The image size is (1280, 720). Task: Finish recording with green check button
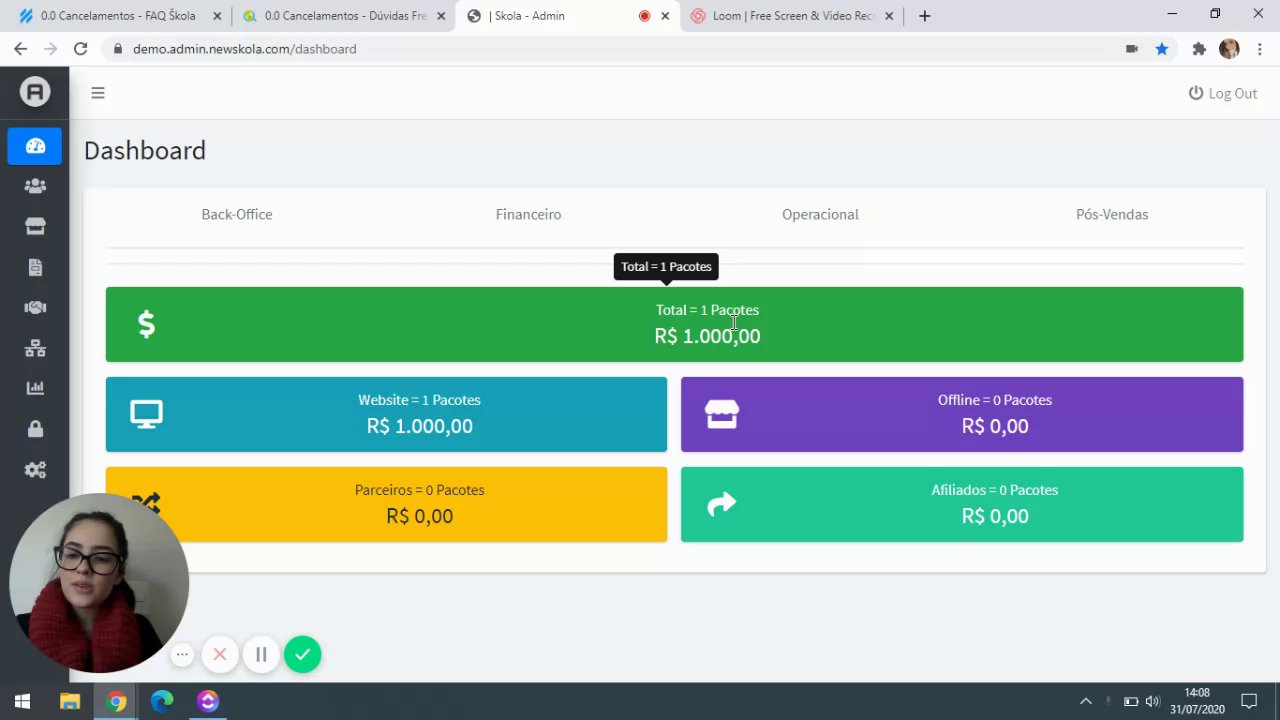click(x=302, y=655)
